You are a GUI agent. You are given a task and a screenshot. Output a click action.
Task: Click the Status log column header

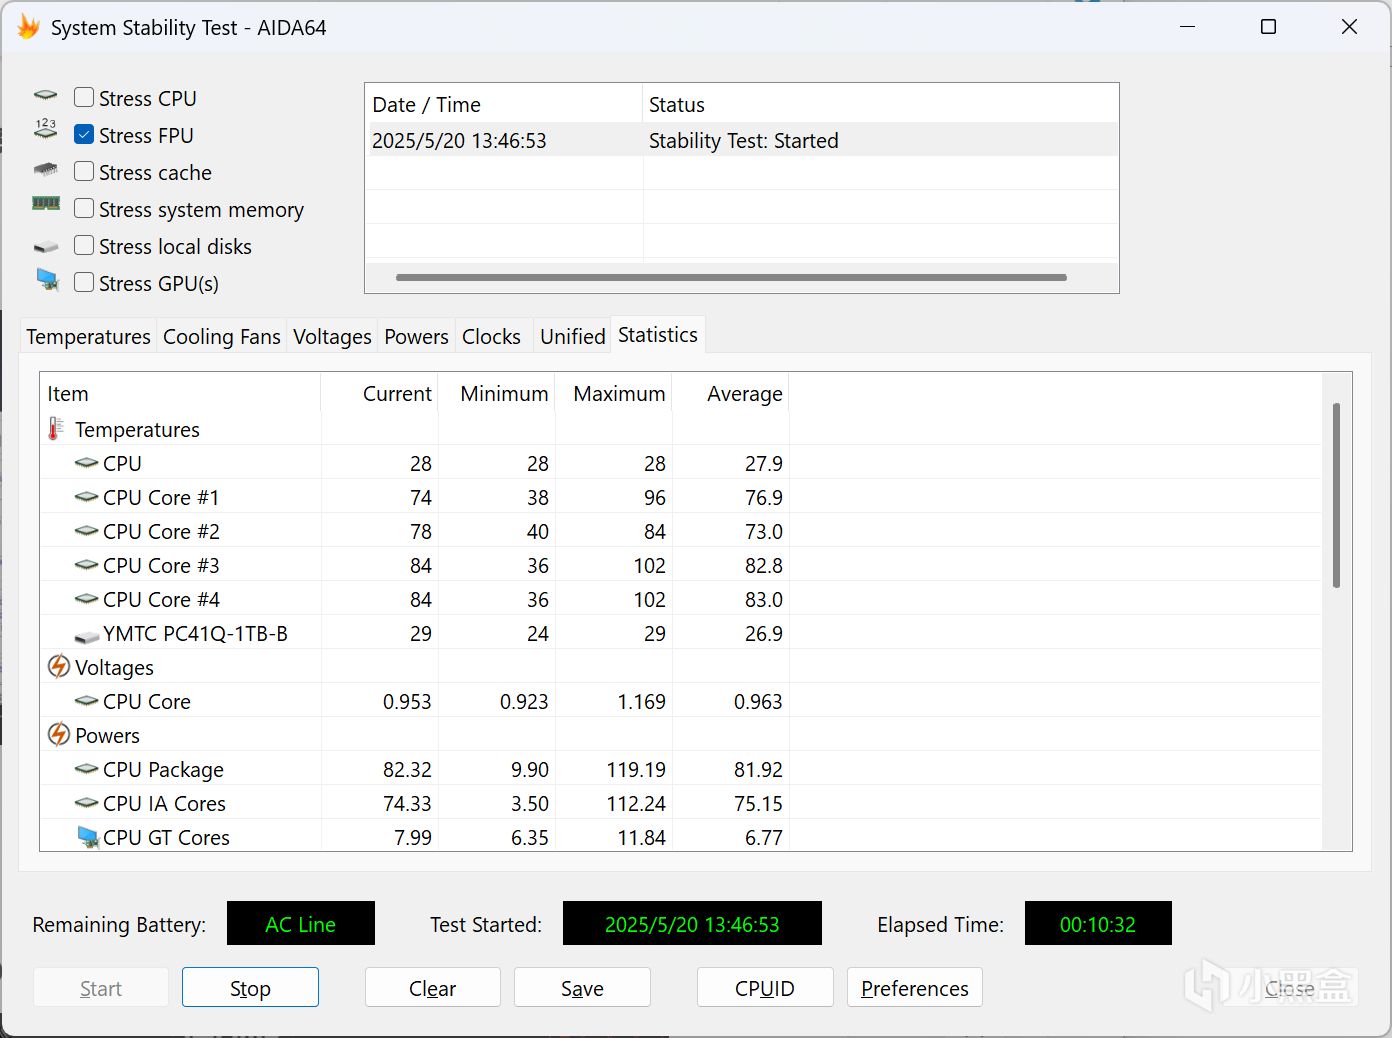pos(880,104)
